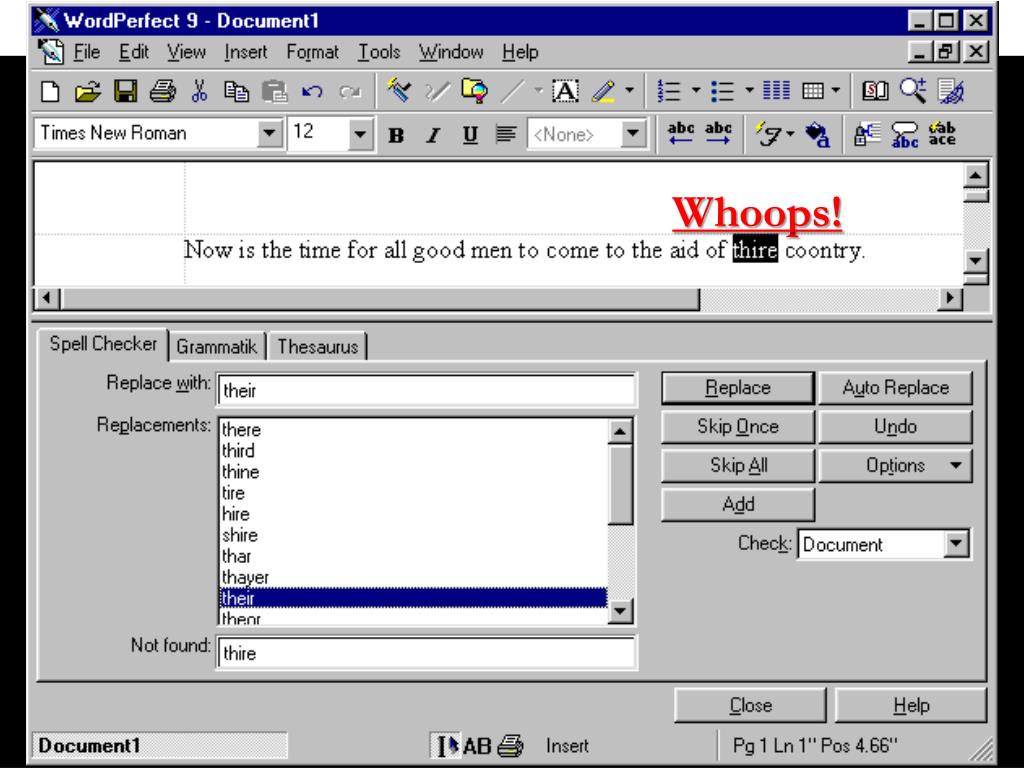This screenshot has height=768, width=1024.
Task: Open a file with the folder icon
Action: click(x=88, y=91)
